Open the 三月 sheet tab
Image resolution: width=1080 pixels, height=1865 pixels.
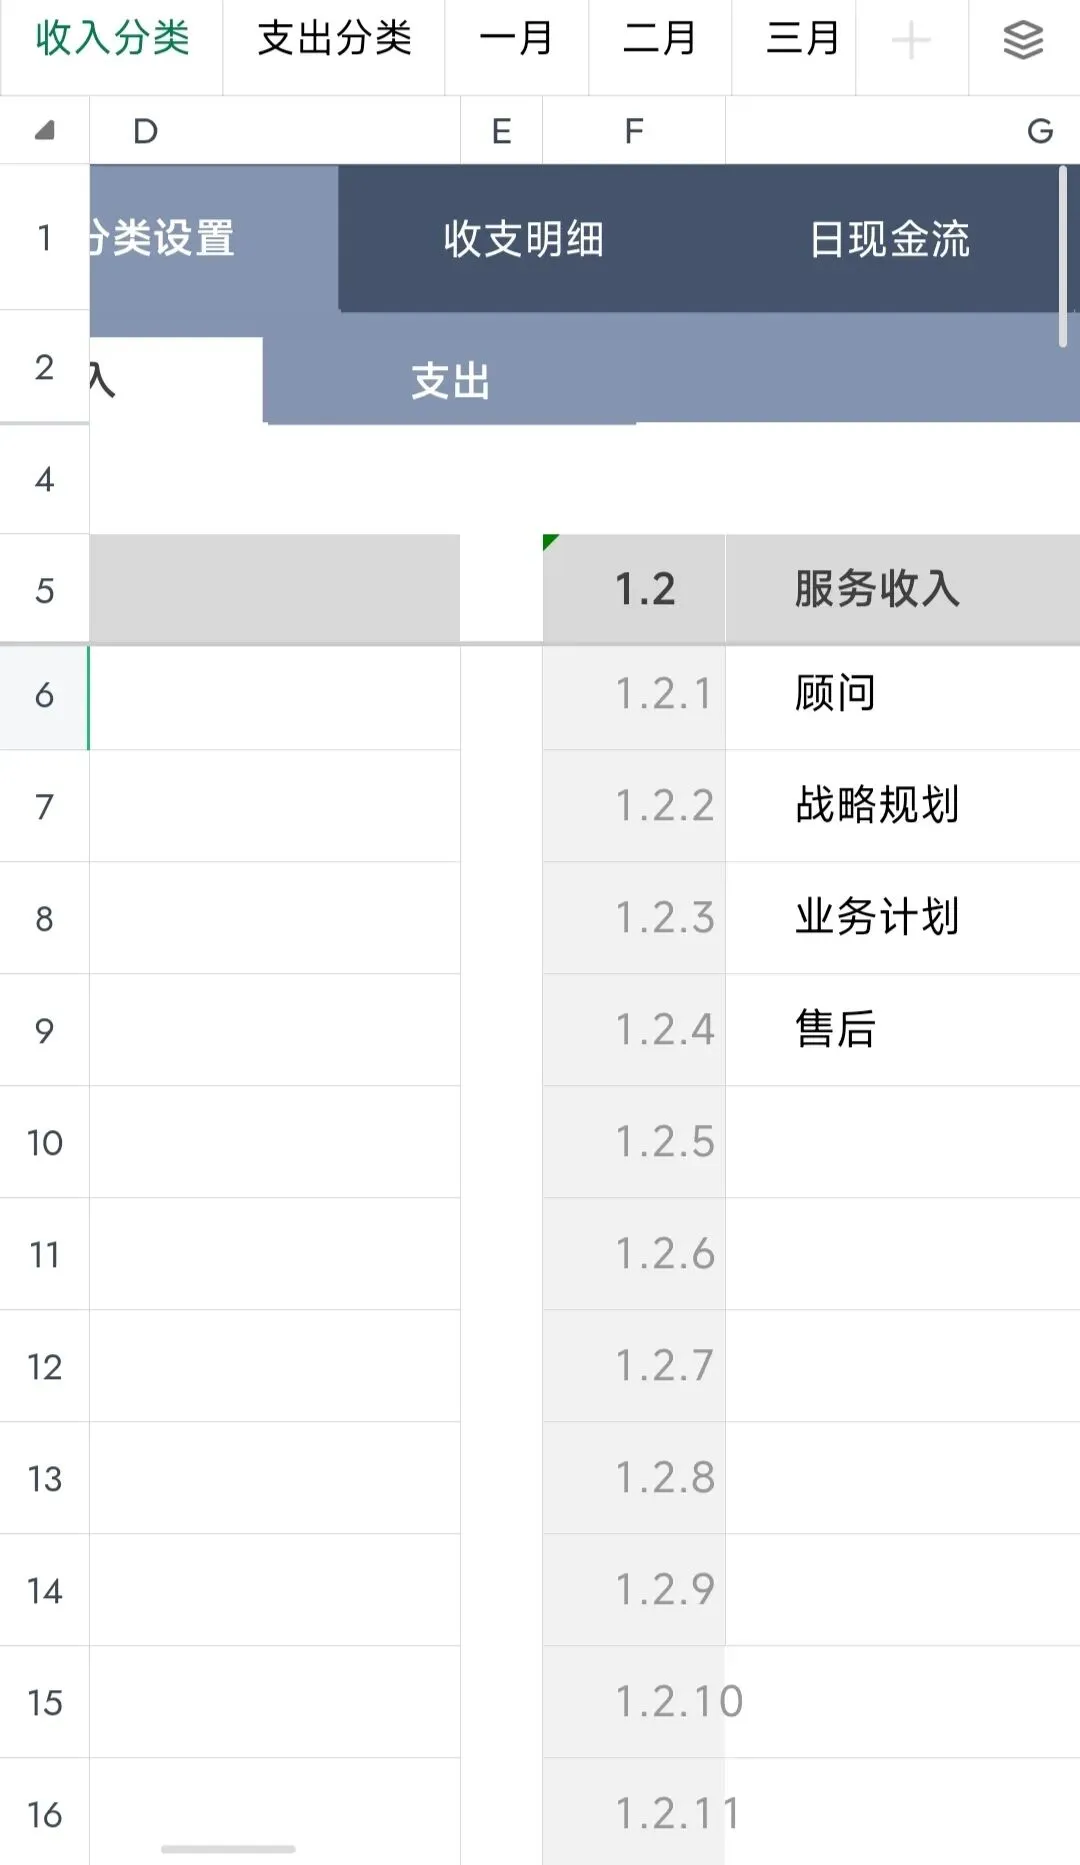coord(803,39)
